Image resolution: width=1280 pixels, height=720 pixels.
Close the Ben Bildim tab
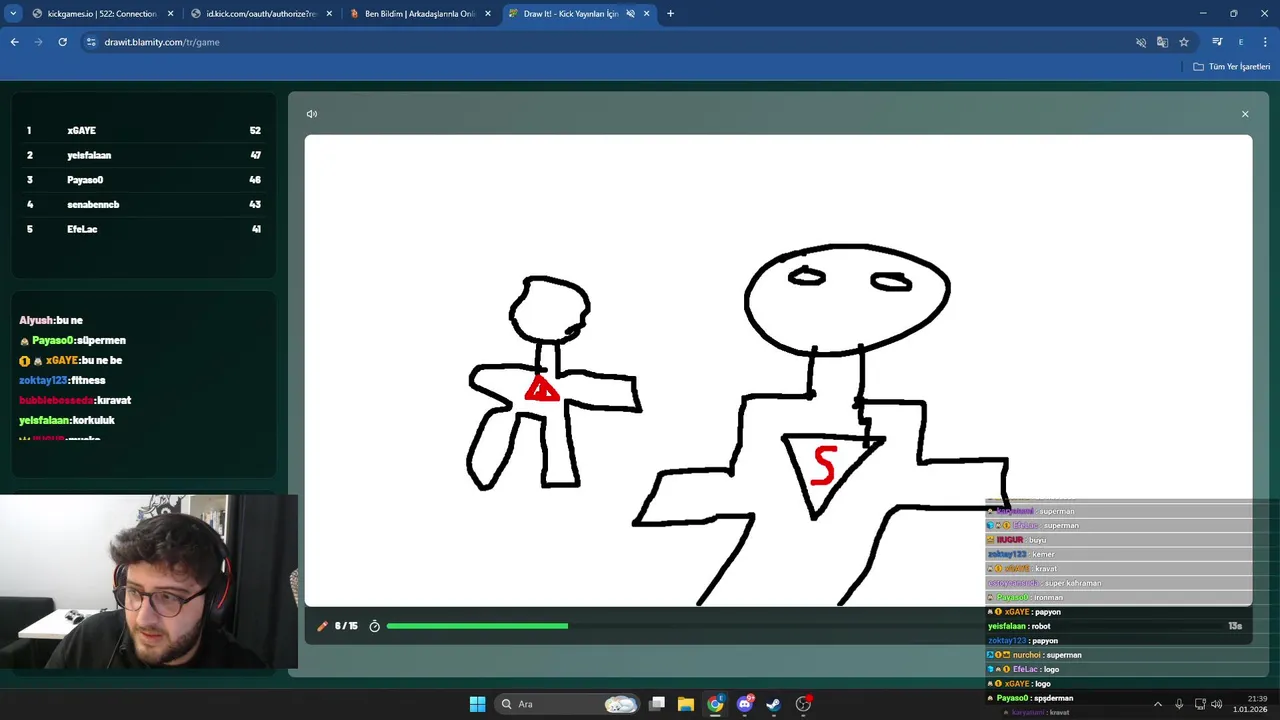pyautogui.click(x=488, y=14)
